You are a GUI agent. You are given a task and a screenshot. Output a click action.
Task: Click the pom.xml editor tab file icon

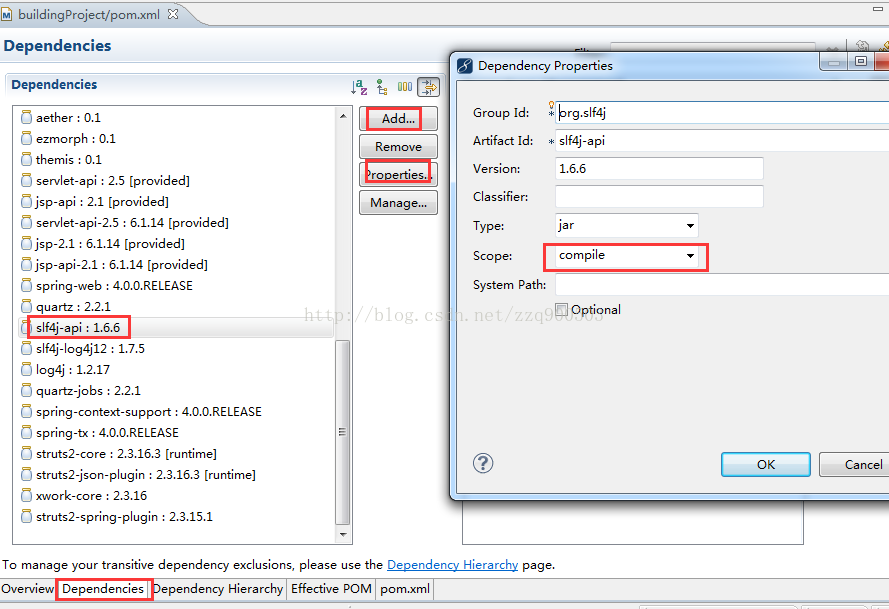pyautogui.click(x=6, y=15)
